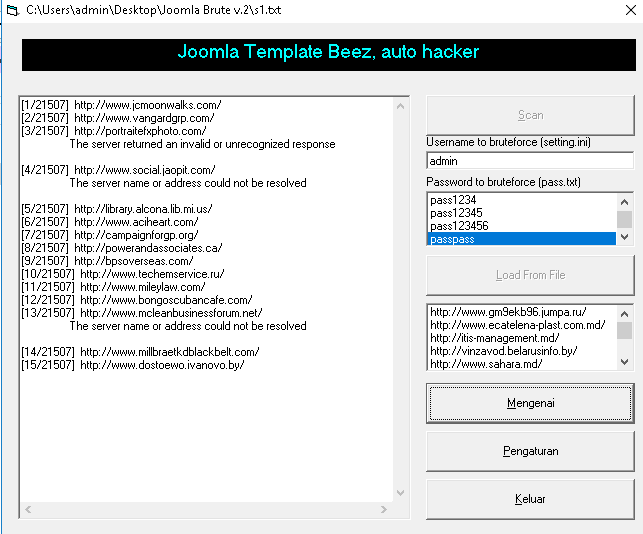Viewport: 643px width, 534px height.
Task: Select the gm9ekb96.jumpa.ru entry in URL list
Action: pyautogui.click(x=508, y=312)
